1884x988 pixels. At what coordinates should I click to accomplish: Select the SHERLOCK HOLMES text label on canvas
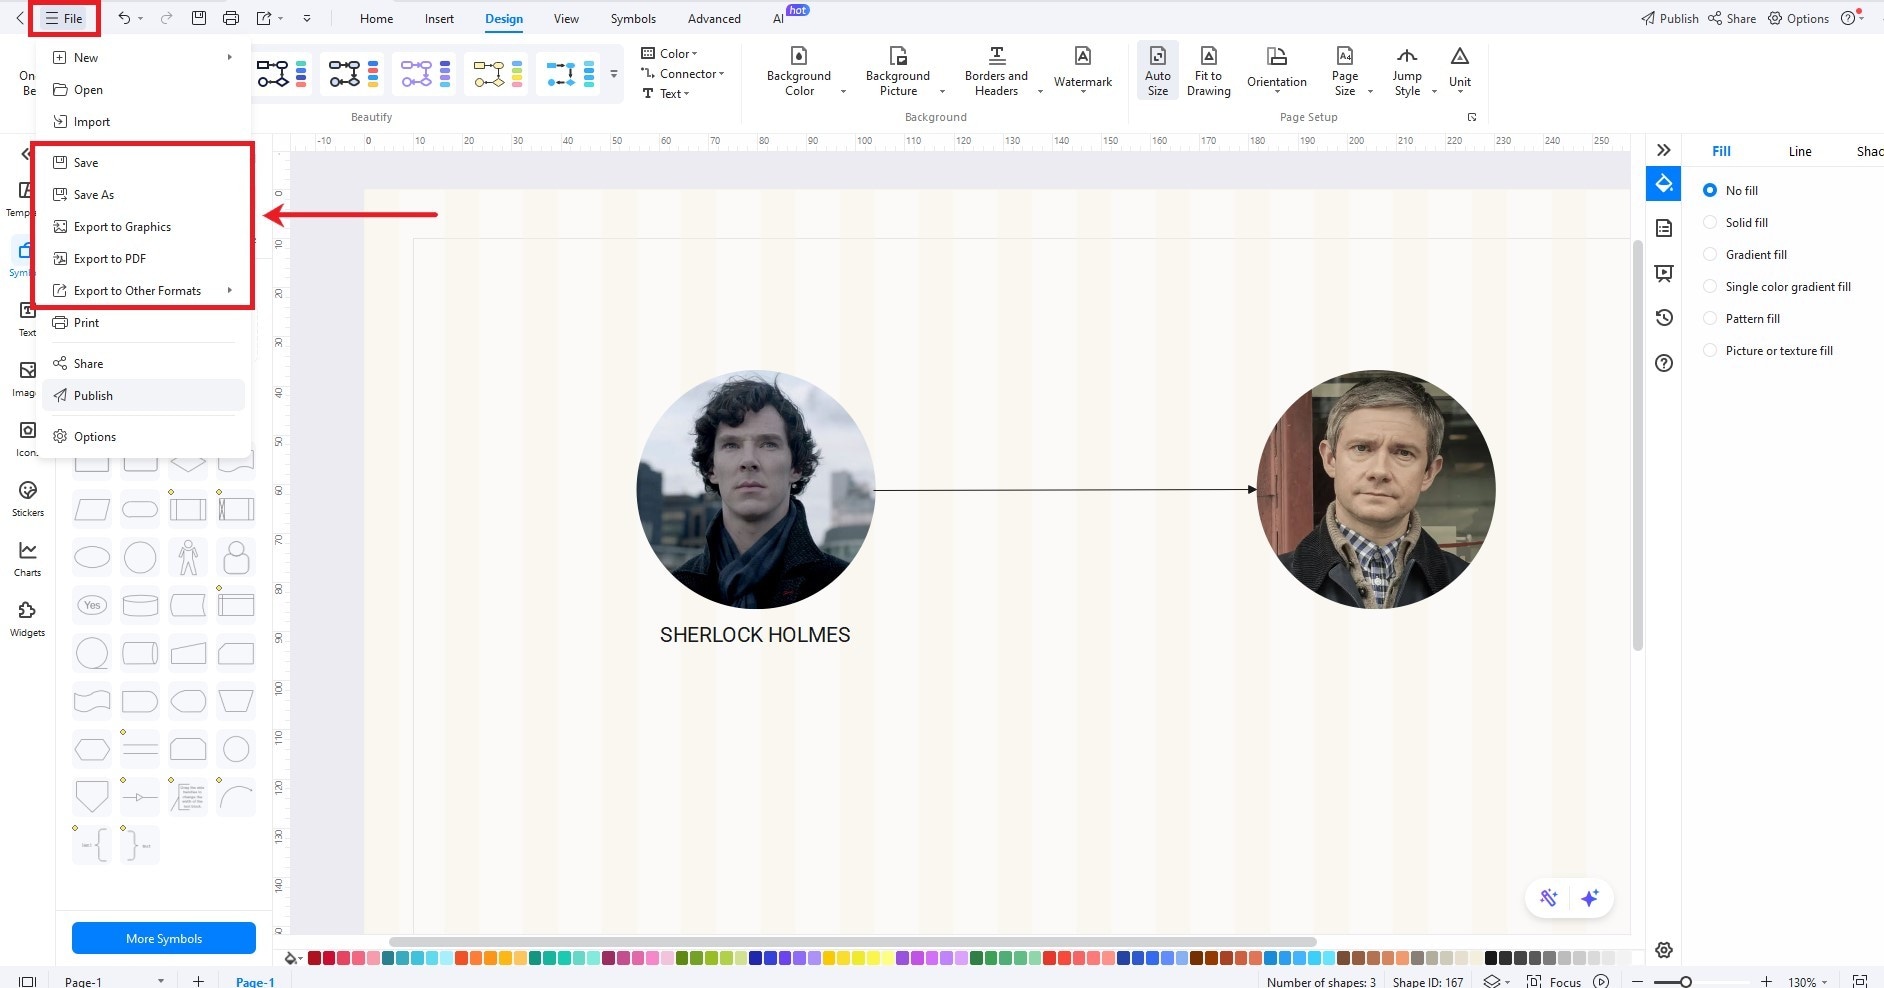tap(755, 635)
